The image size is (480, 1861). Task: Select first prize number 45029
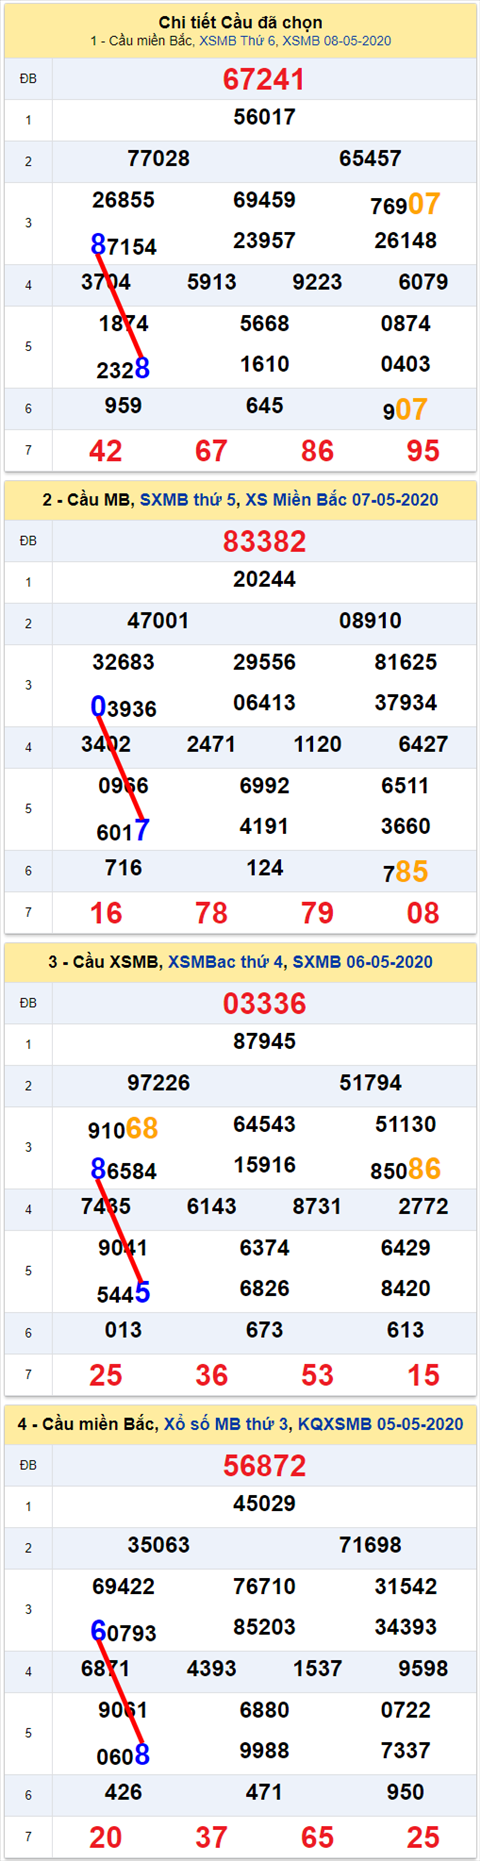[264, 1503]
